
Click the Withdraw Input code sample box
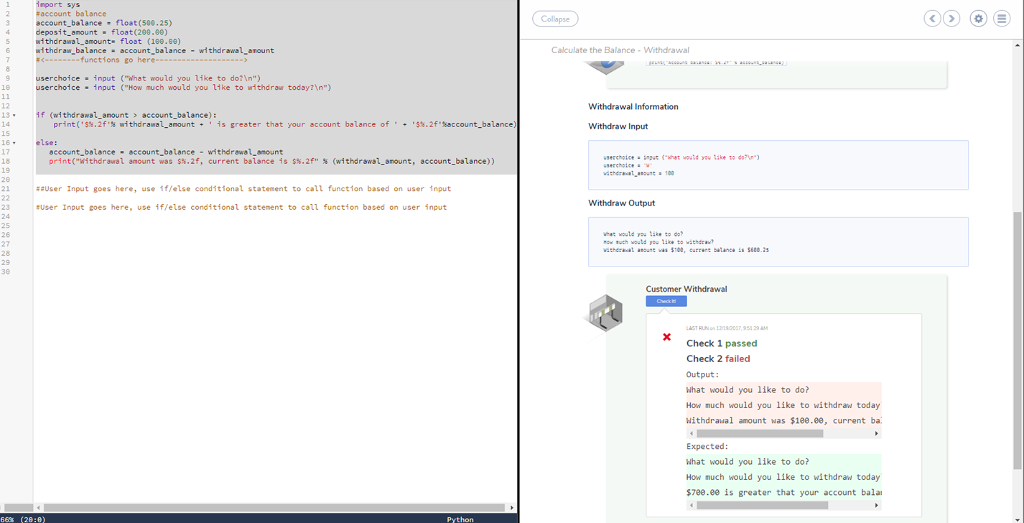pos(778,165)
